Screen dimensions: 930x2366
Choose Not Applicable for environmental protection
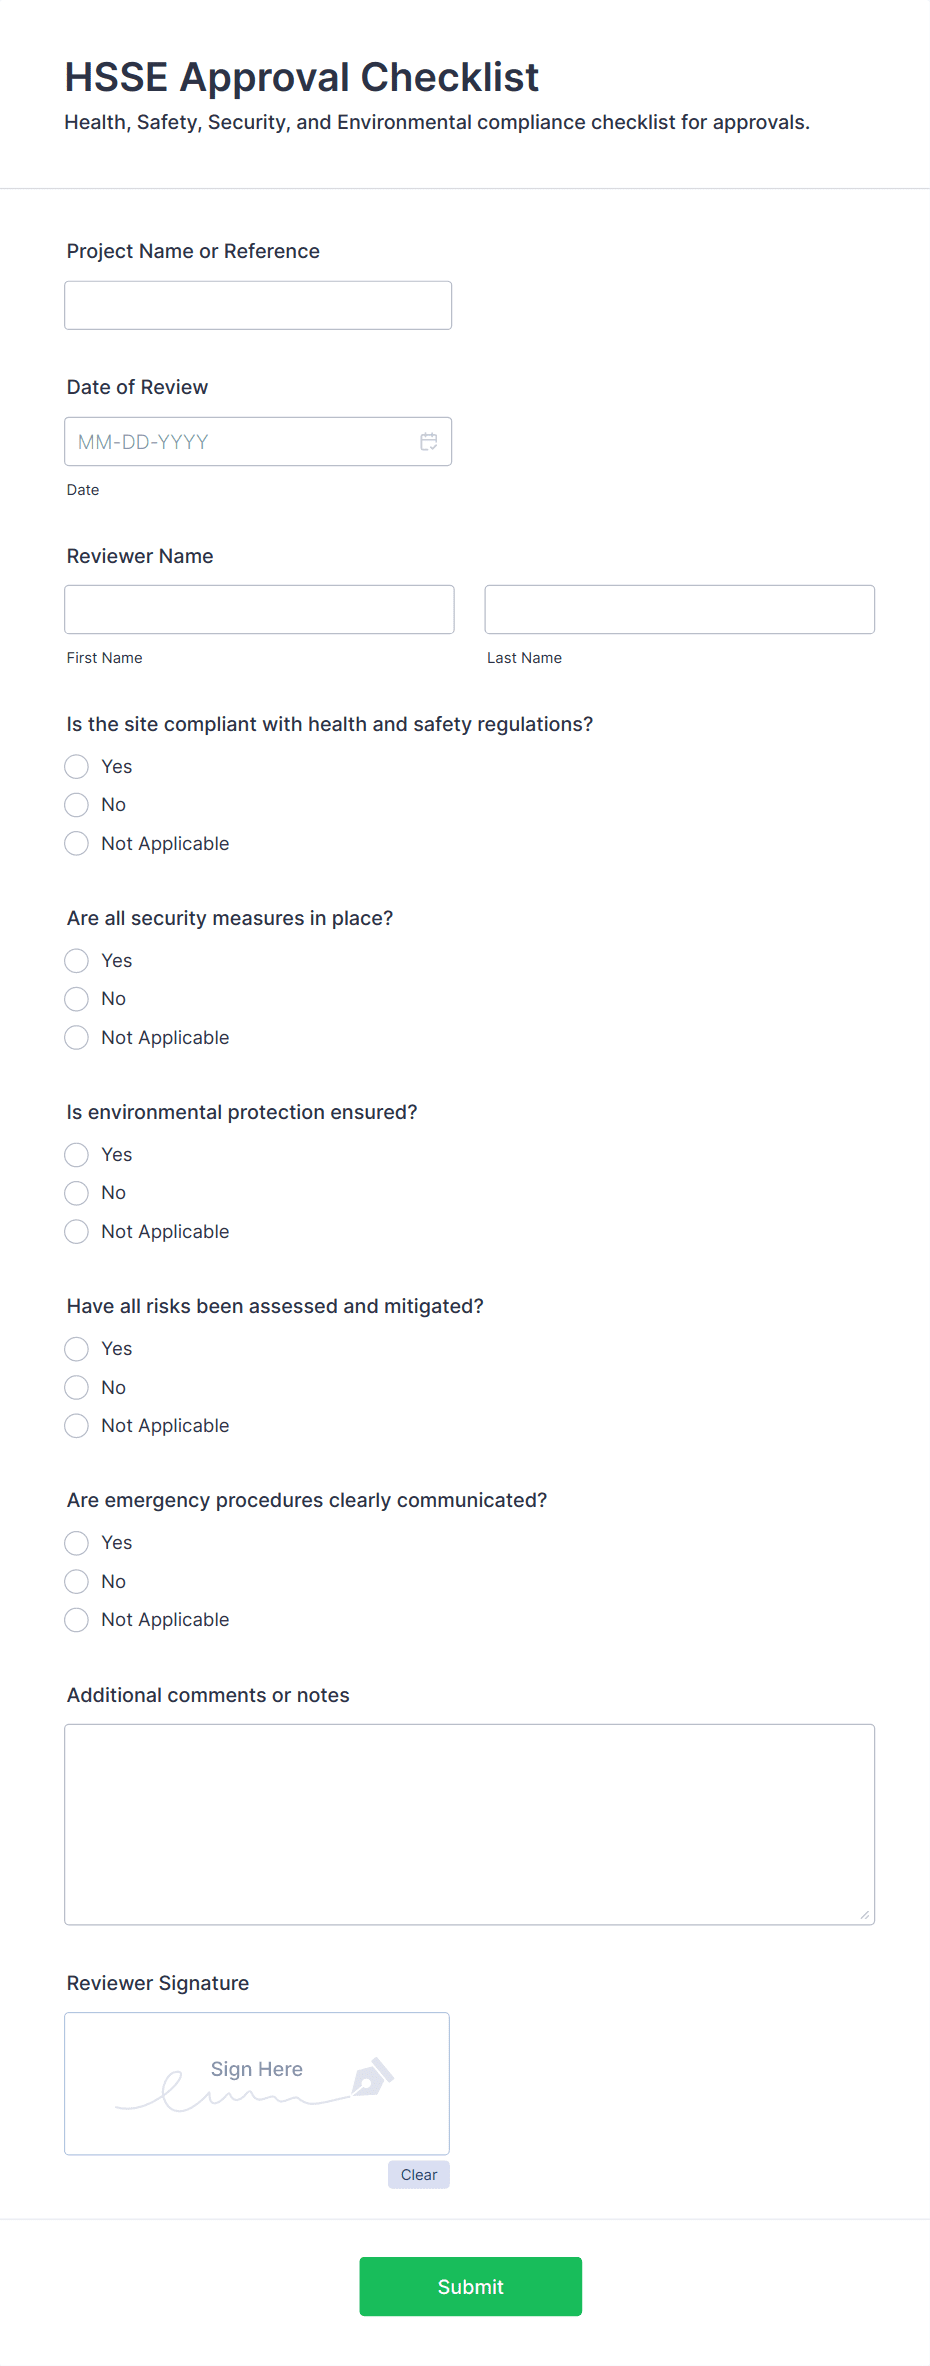click(x=76, y=1231)
